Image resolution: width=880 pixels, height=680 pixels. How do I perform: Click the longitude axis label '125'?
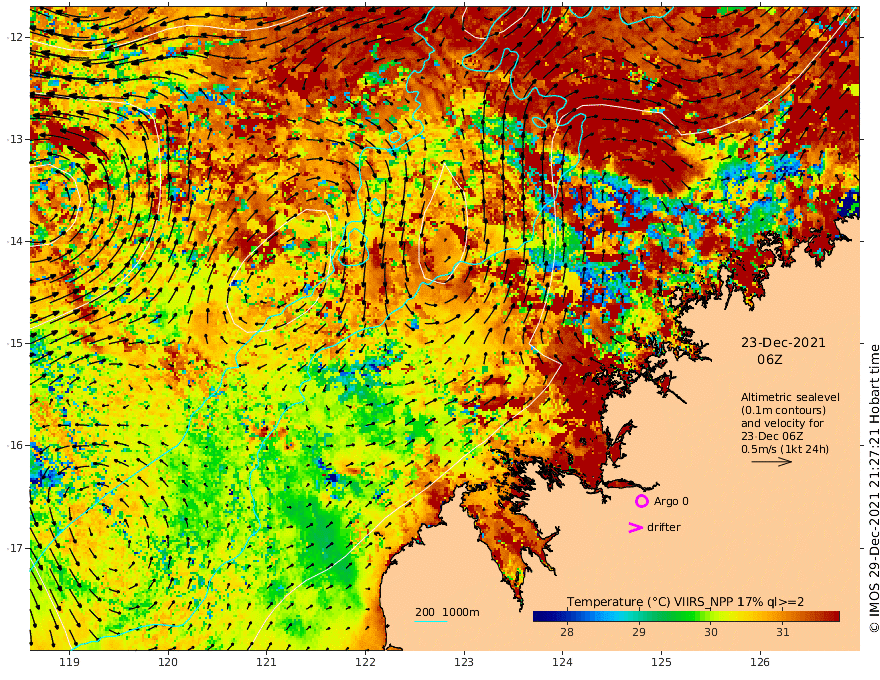coord(661,662)
